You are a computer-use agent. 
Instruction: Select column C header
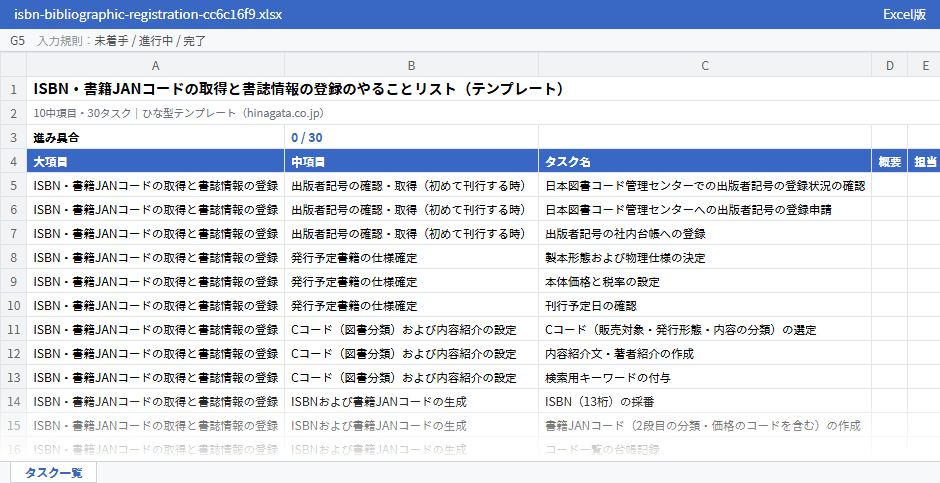(x=705, y=65)
